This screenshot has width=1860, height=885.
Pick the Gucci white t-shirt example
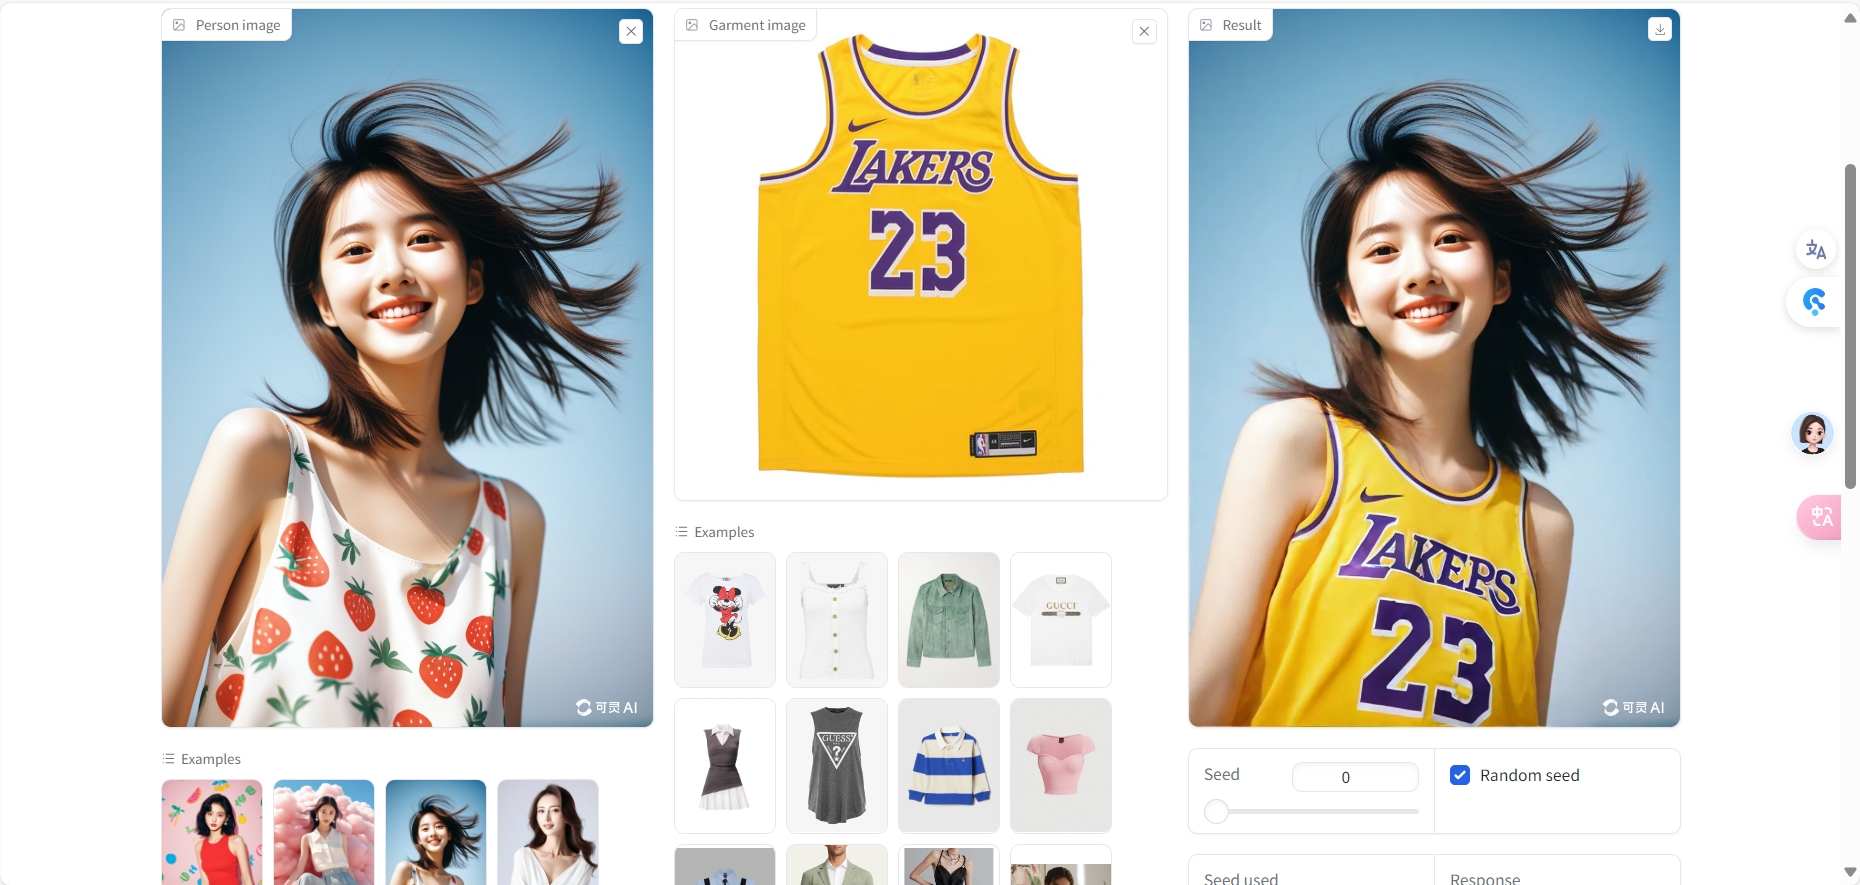(1061, 620)
